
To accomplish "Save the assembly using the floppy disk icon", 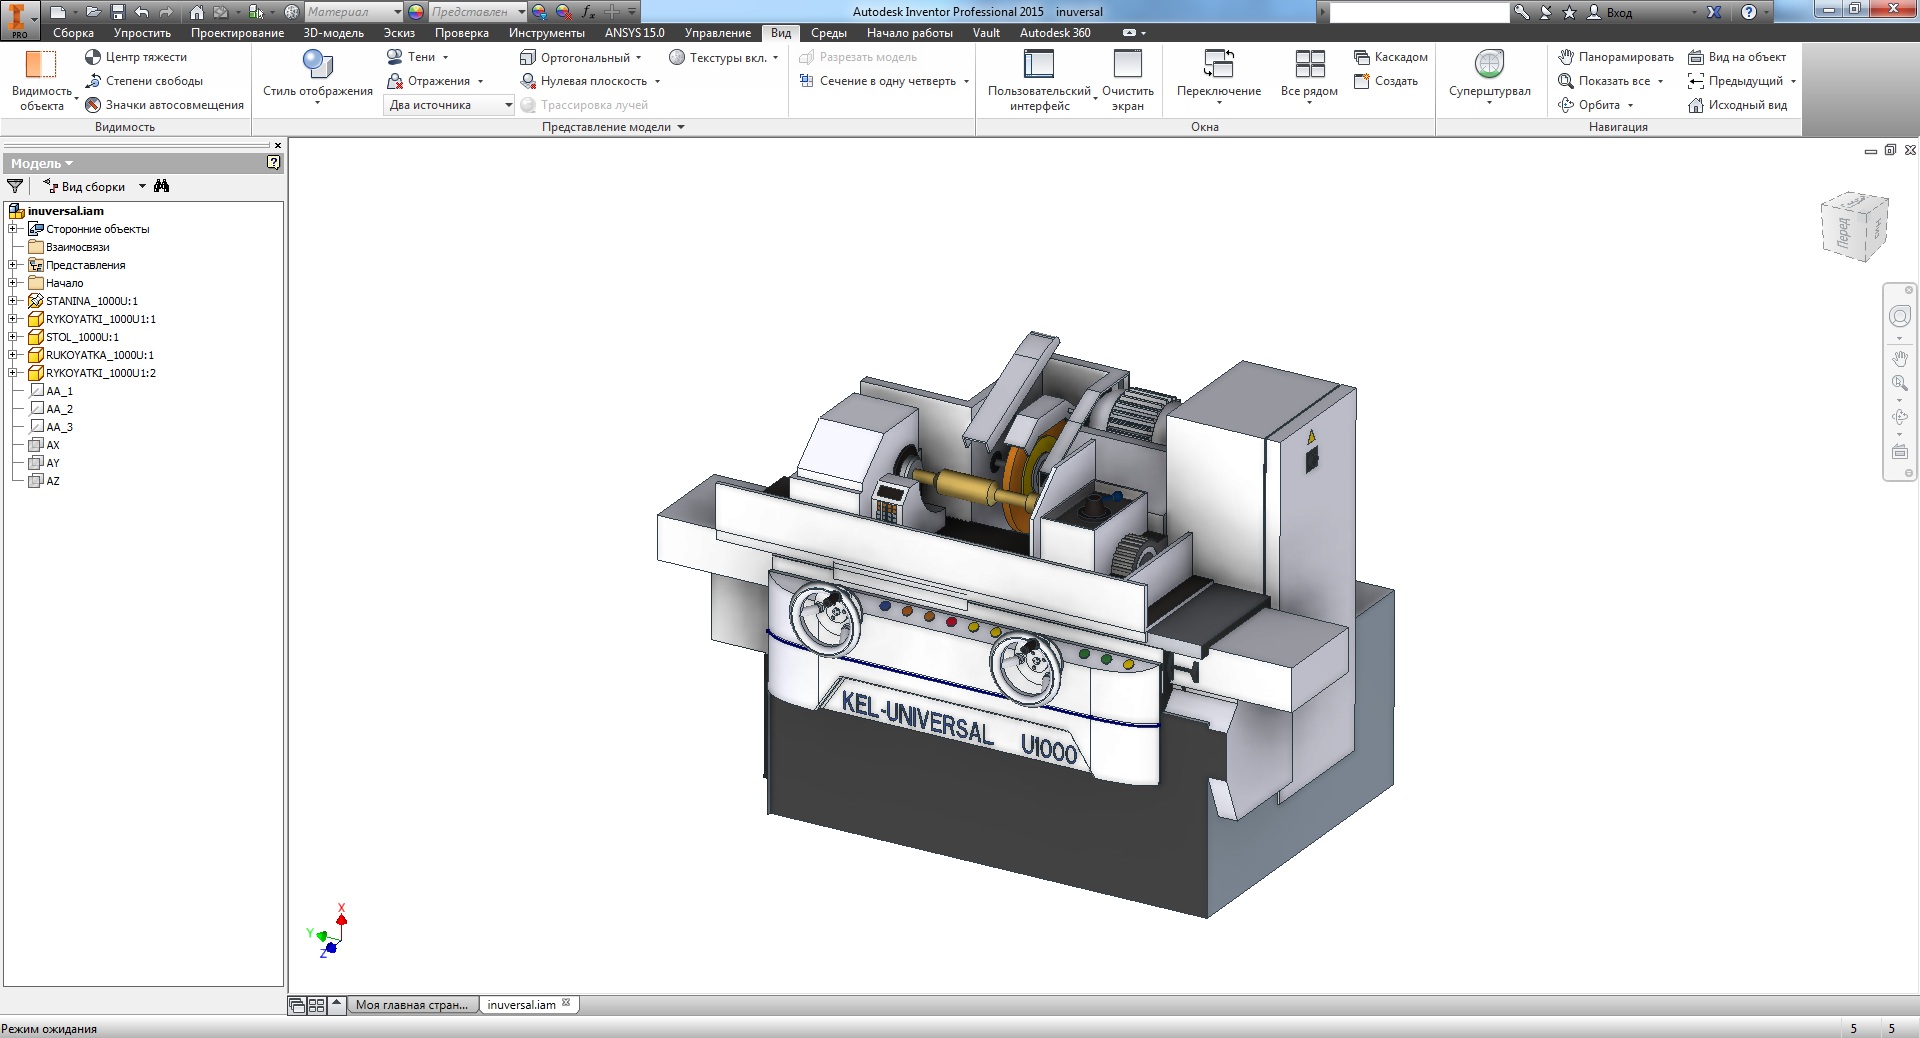I will (x=117, y=12).
